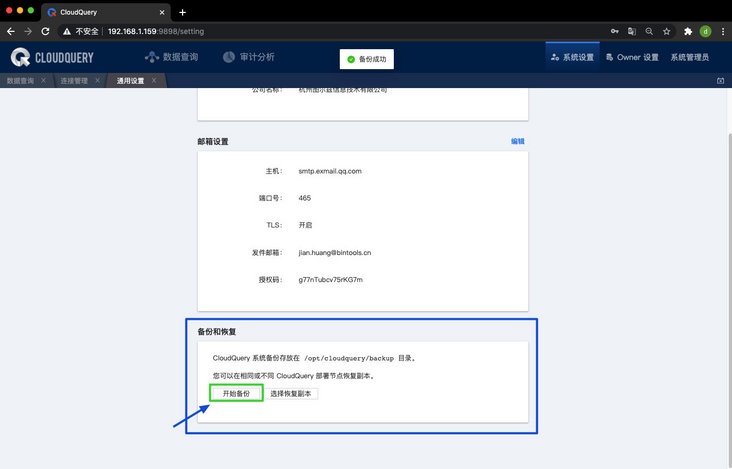
Task: Click the zoom magnifier icon
Action: tap(649, 31)
